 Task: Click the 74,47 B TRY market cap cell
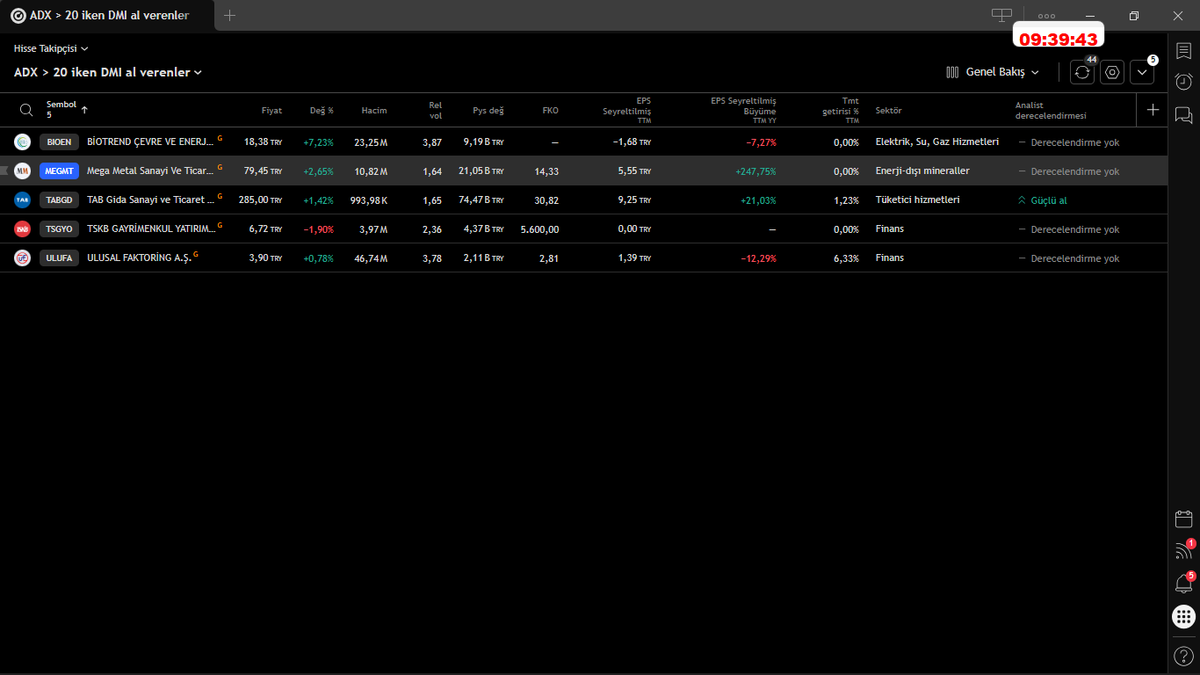tap(481, 200)
